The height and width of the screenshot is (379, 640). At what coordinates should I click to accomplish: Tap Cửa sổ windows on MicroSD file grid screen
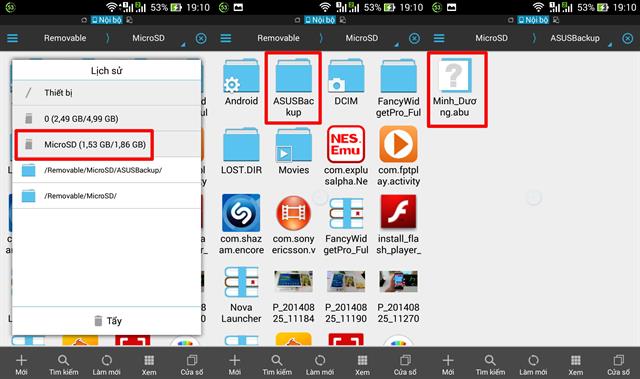click(x=405, y=364)
